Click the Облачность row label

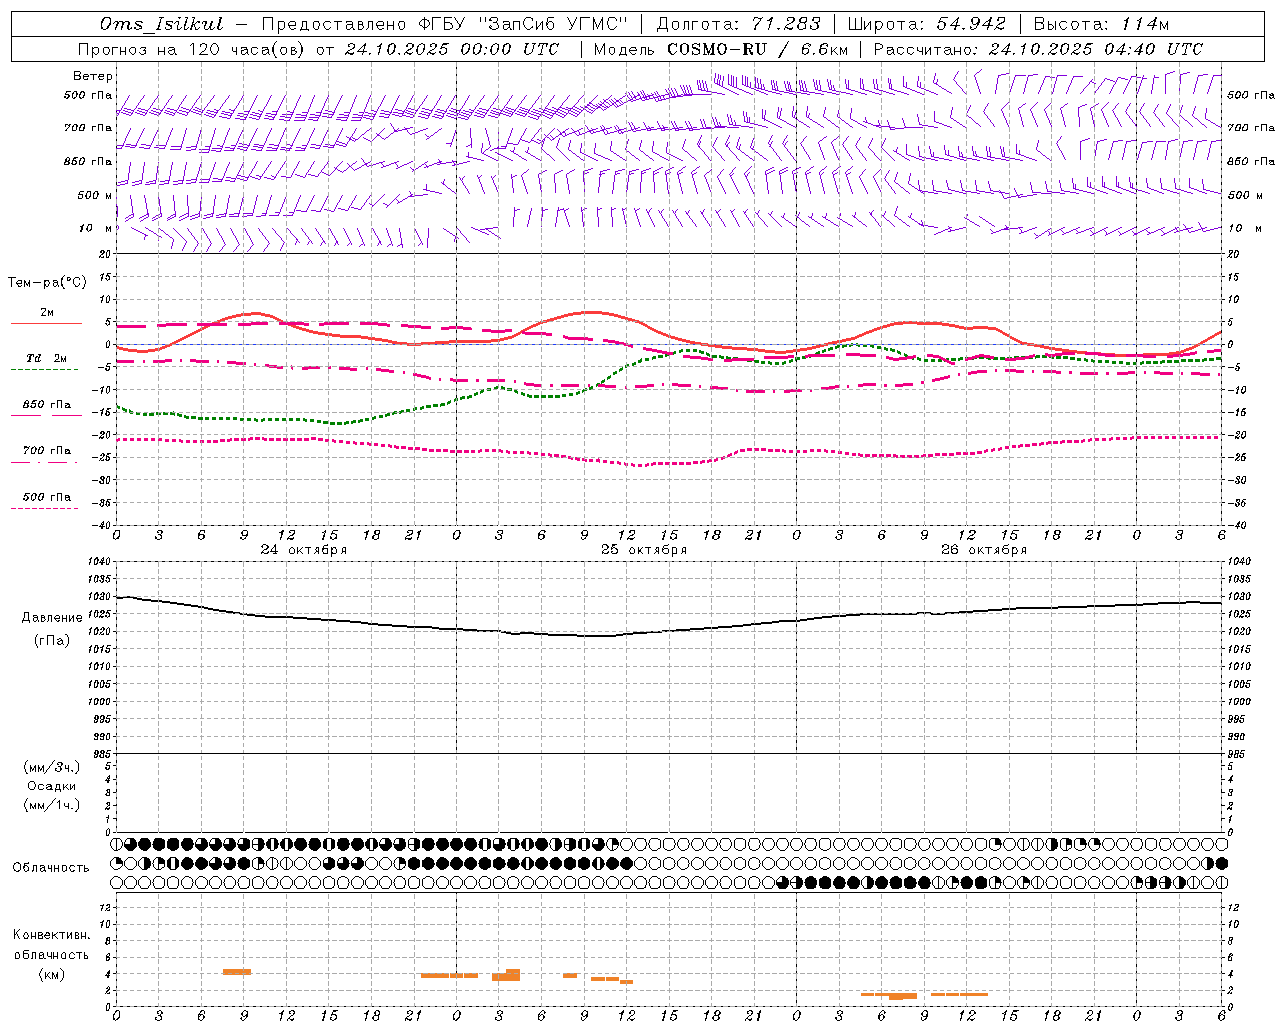(x=51, y=868)
